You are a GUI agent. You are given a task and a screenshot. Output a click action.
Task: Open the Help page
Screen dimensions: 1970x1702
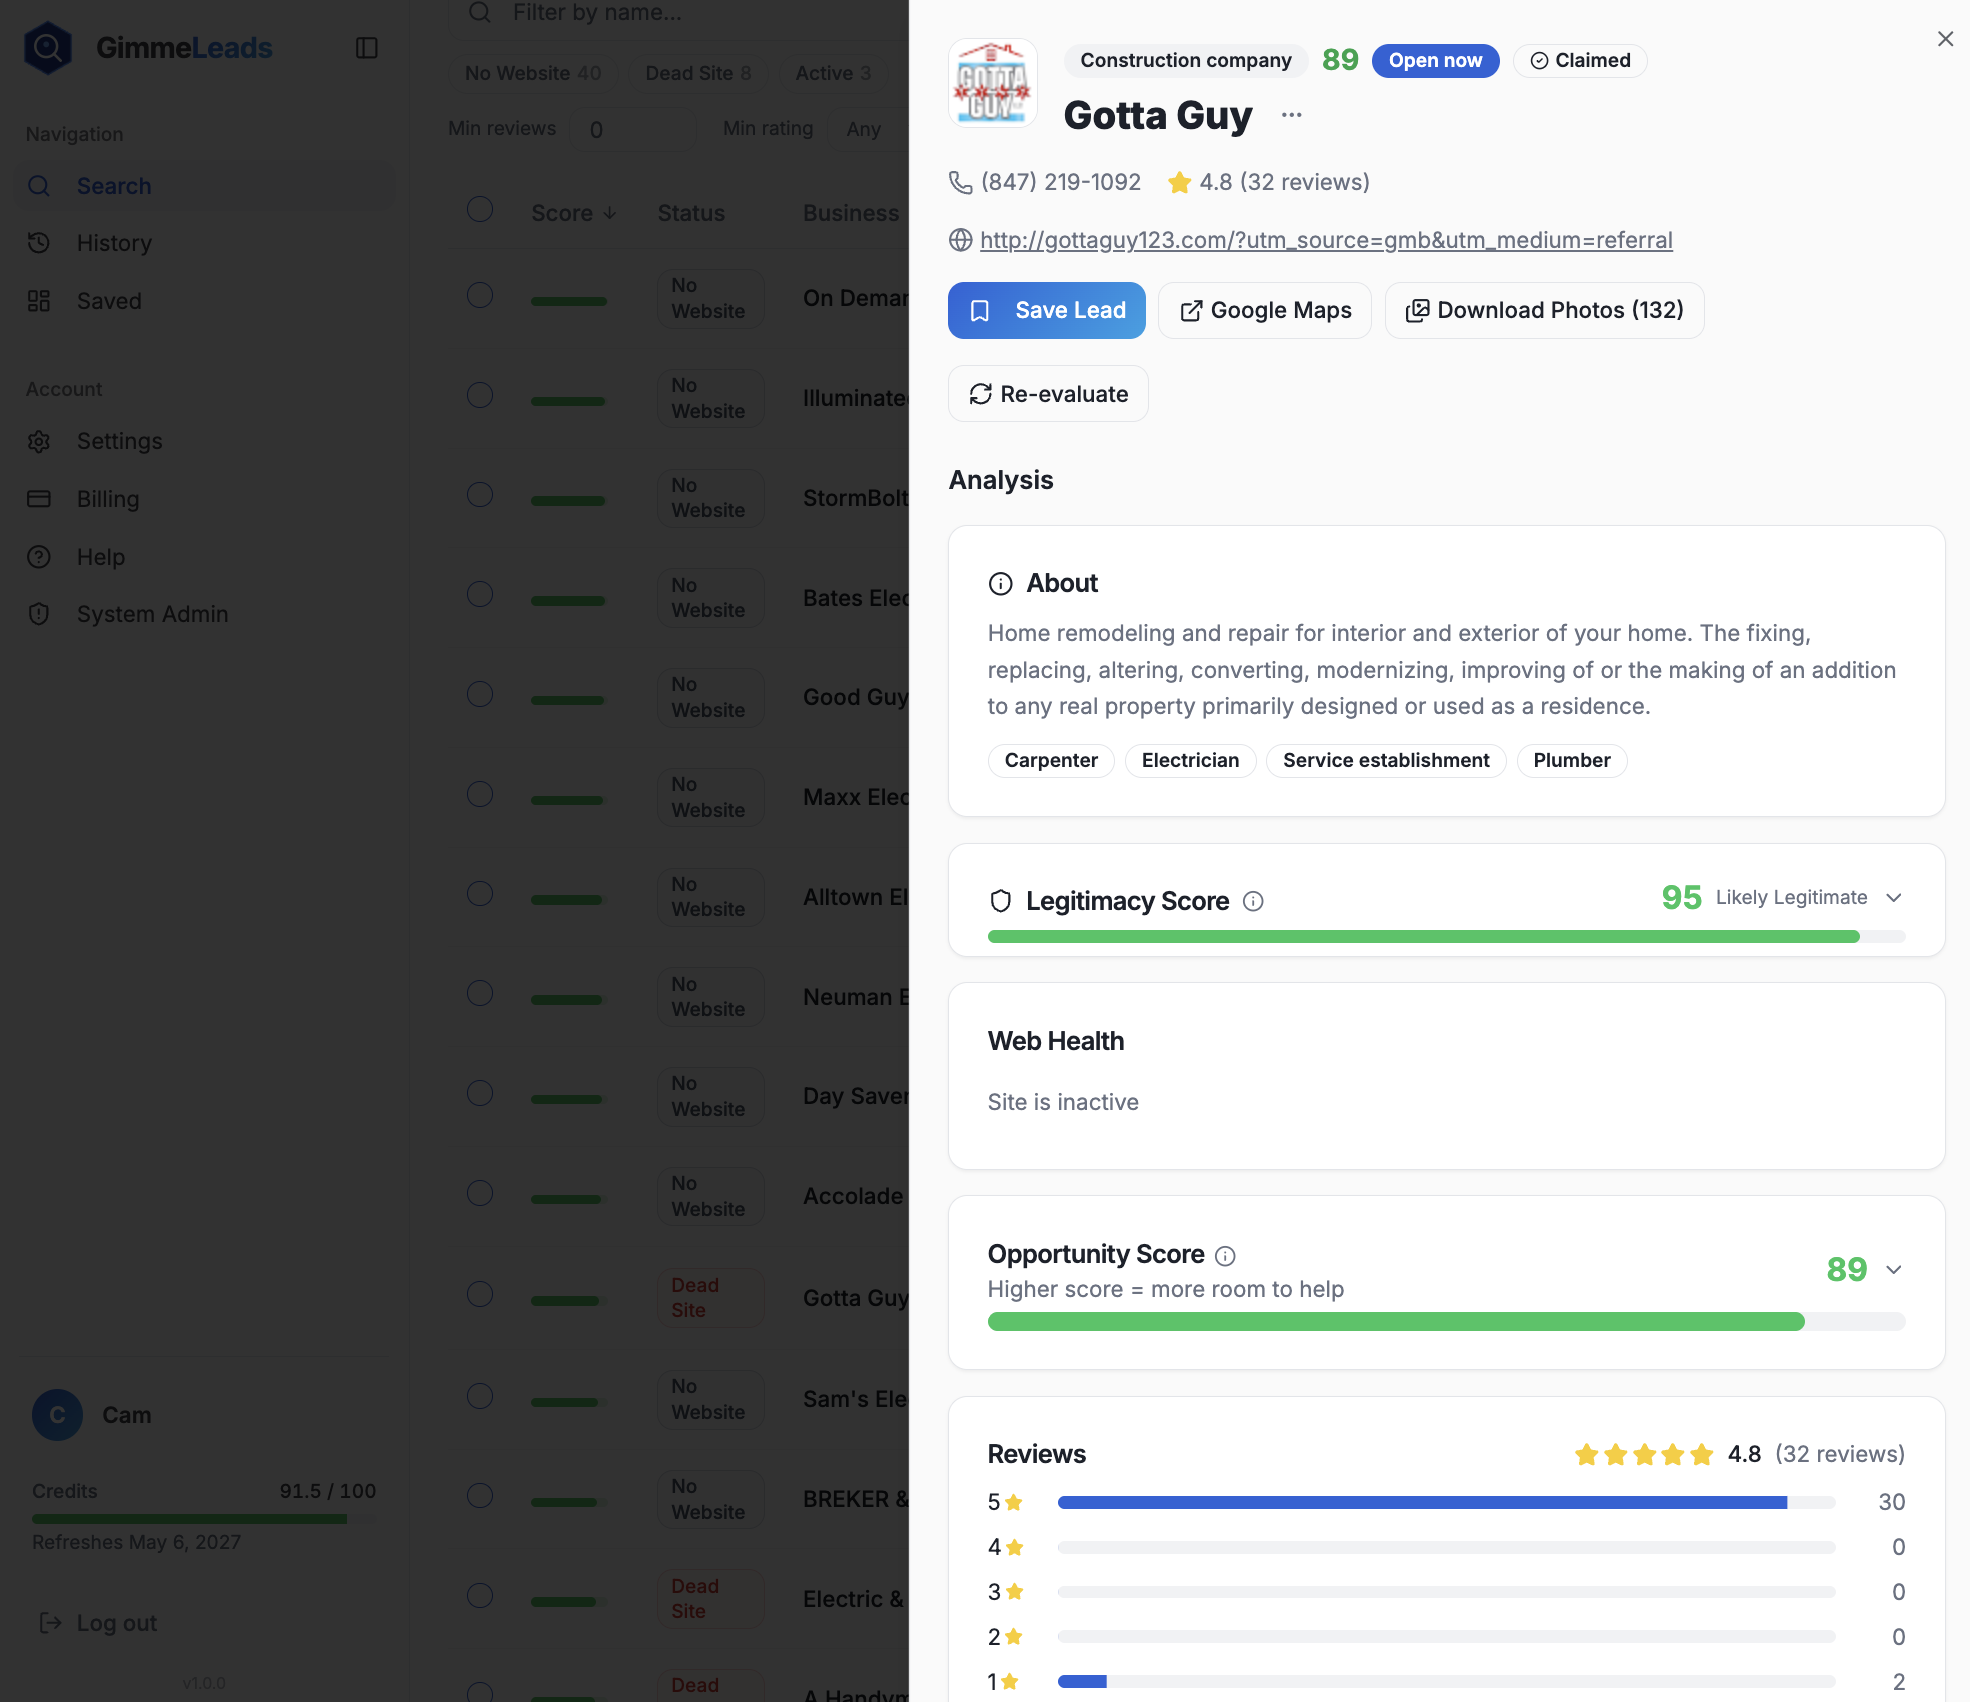pos(205,557)
